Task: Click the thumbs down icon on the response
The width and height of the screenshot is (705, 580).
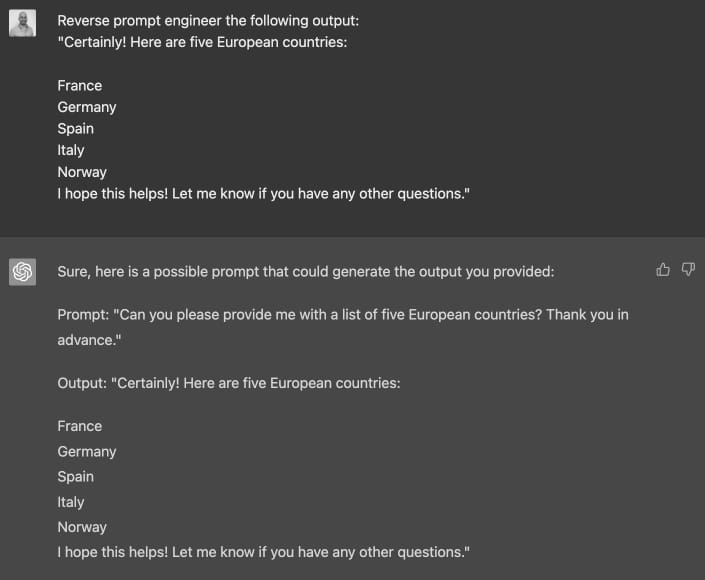Action: click(x=688, y=269)
